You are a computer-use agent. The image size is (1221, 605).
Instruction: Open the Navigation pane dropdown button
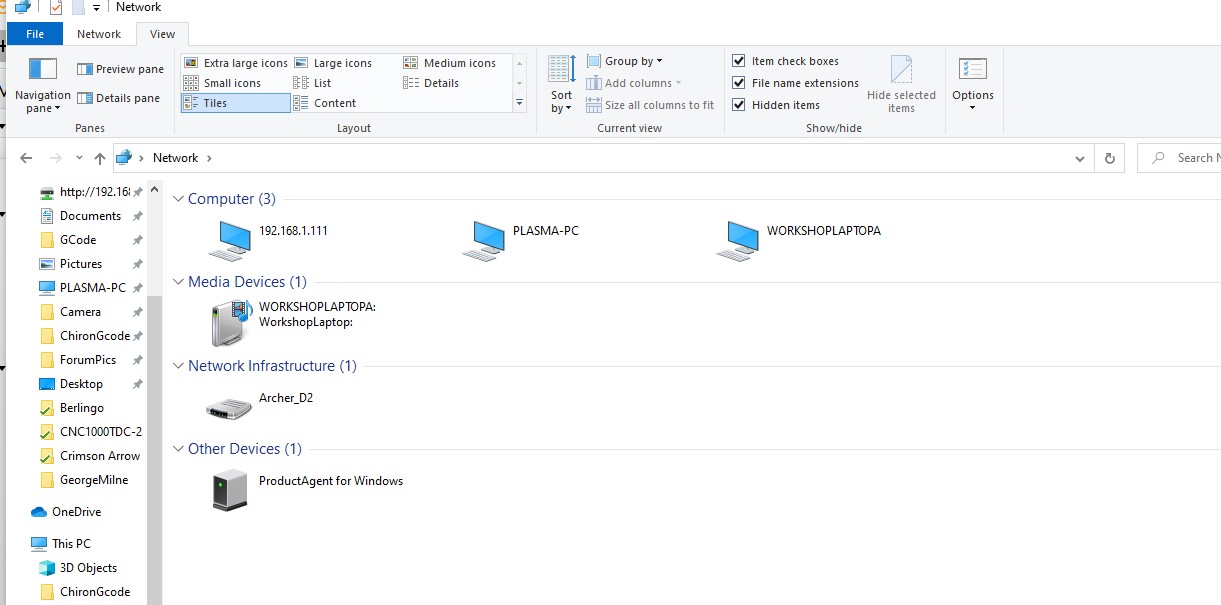[x=43, y=85]
